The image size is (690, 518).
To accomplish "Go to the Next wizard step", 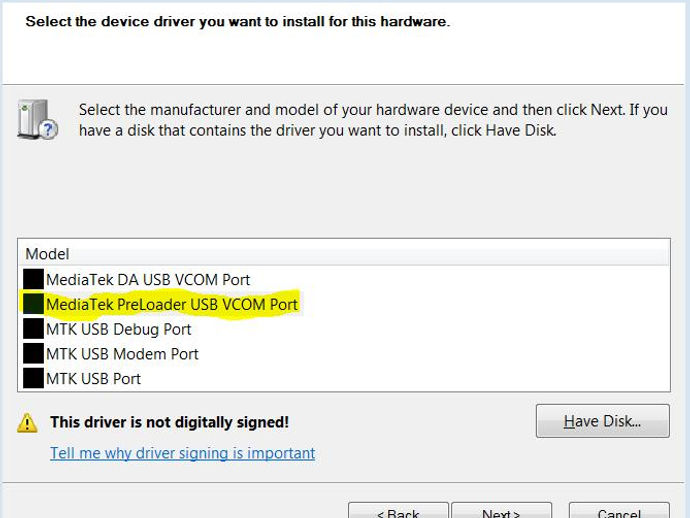I will click(x=502, y=511).
